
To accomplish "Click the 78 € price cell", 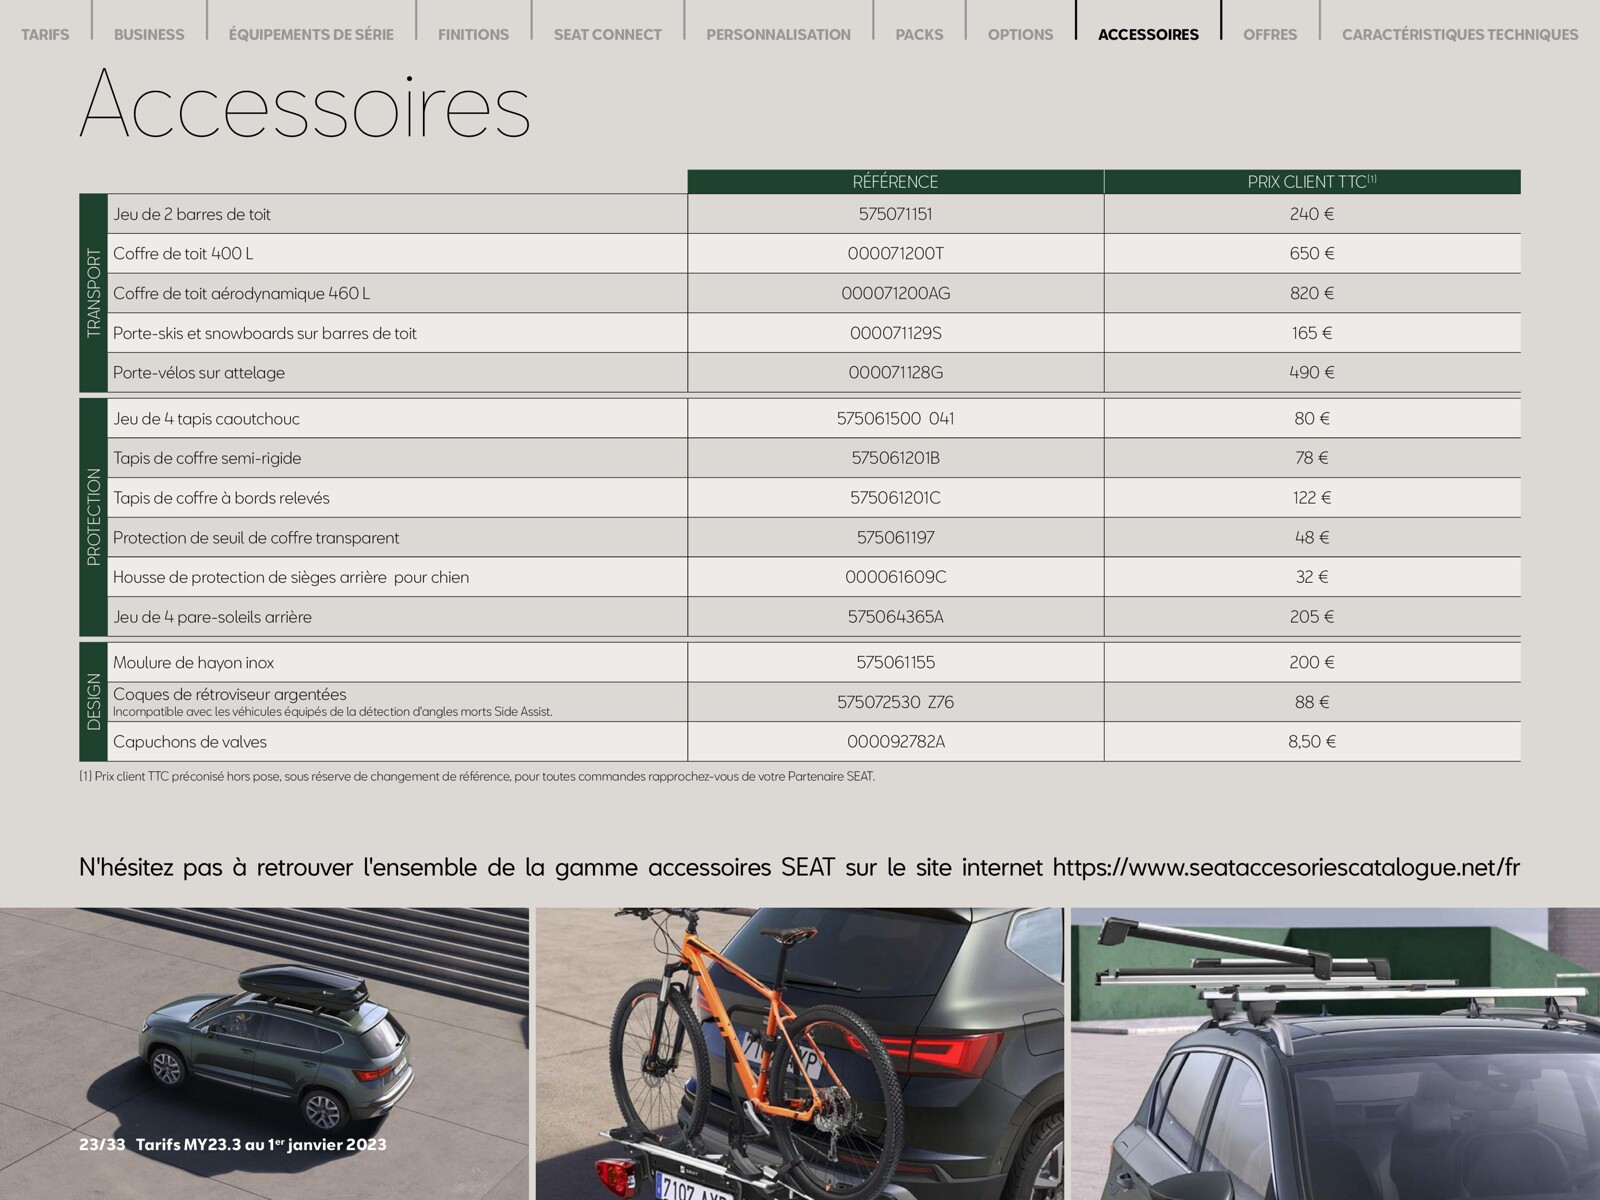I will click(1312, 458).
